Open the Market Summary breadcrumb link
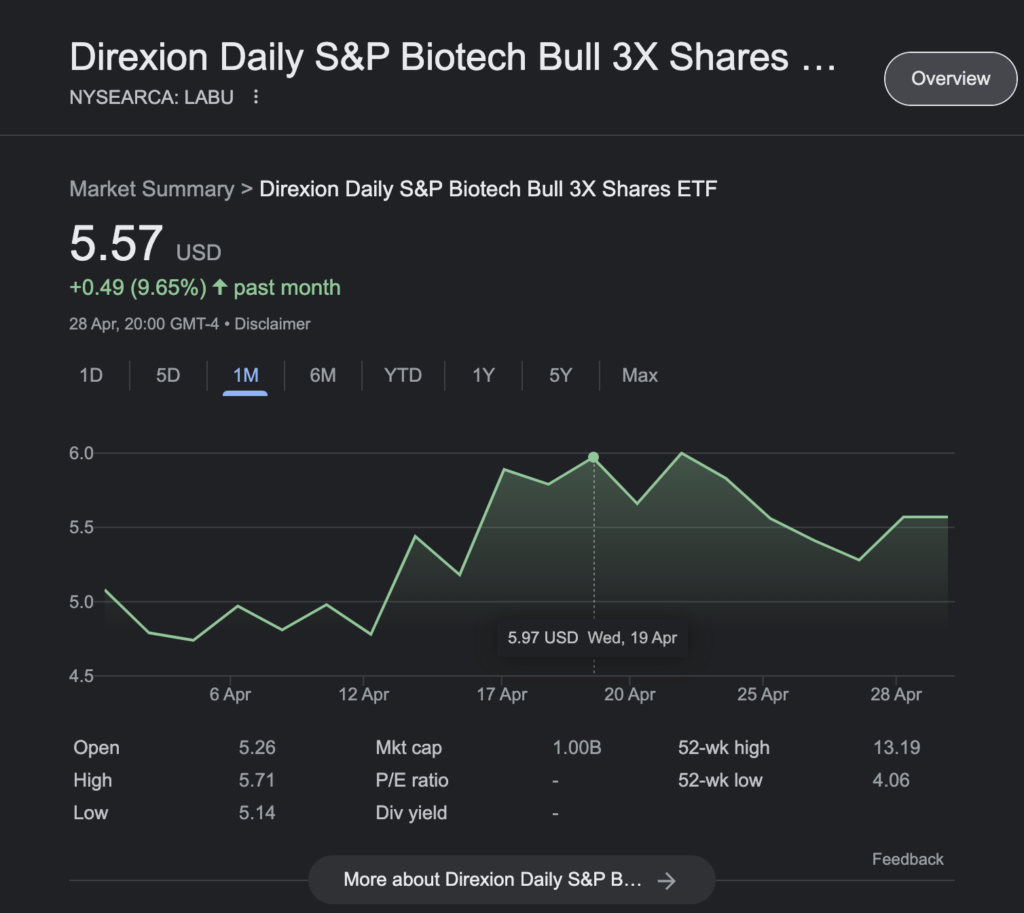The height and width of the screenshot is (913, 1024). [x=152, y=189]
